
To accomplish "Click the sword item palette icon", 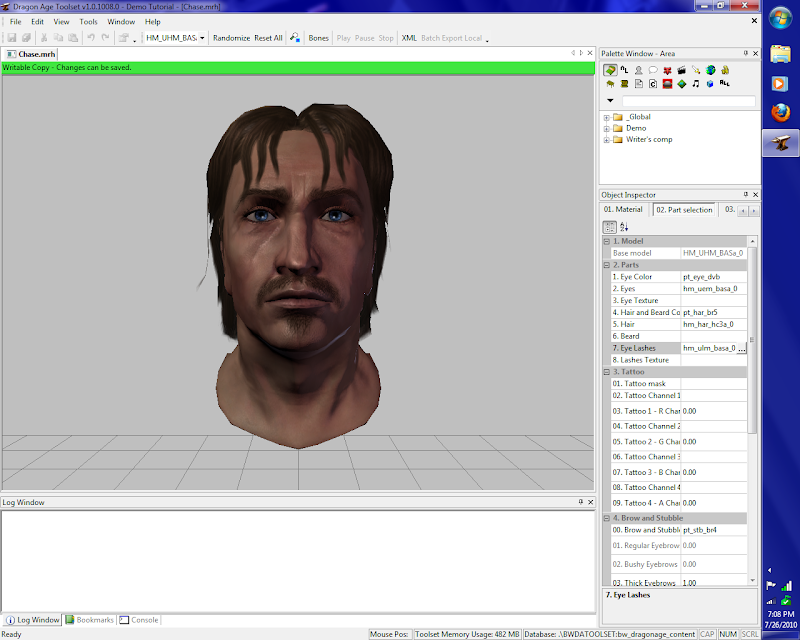I will click(695, 70).
